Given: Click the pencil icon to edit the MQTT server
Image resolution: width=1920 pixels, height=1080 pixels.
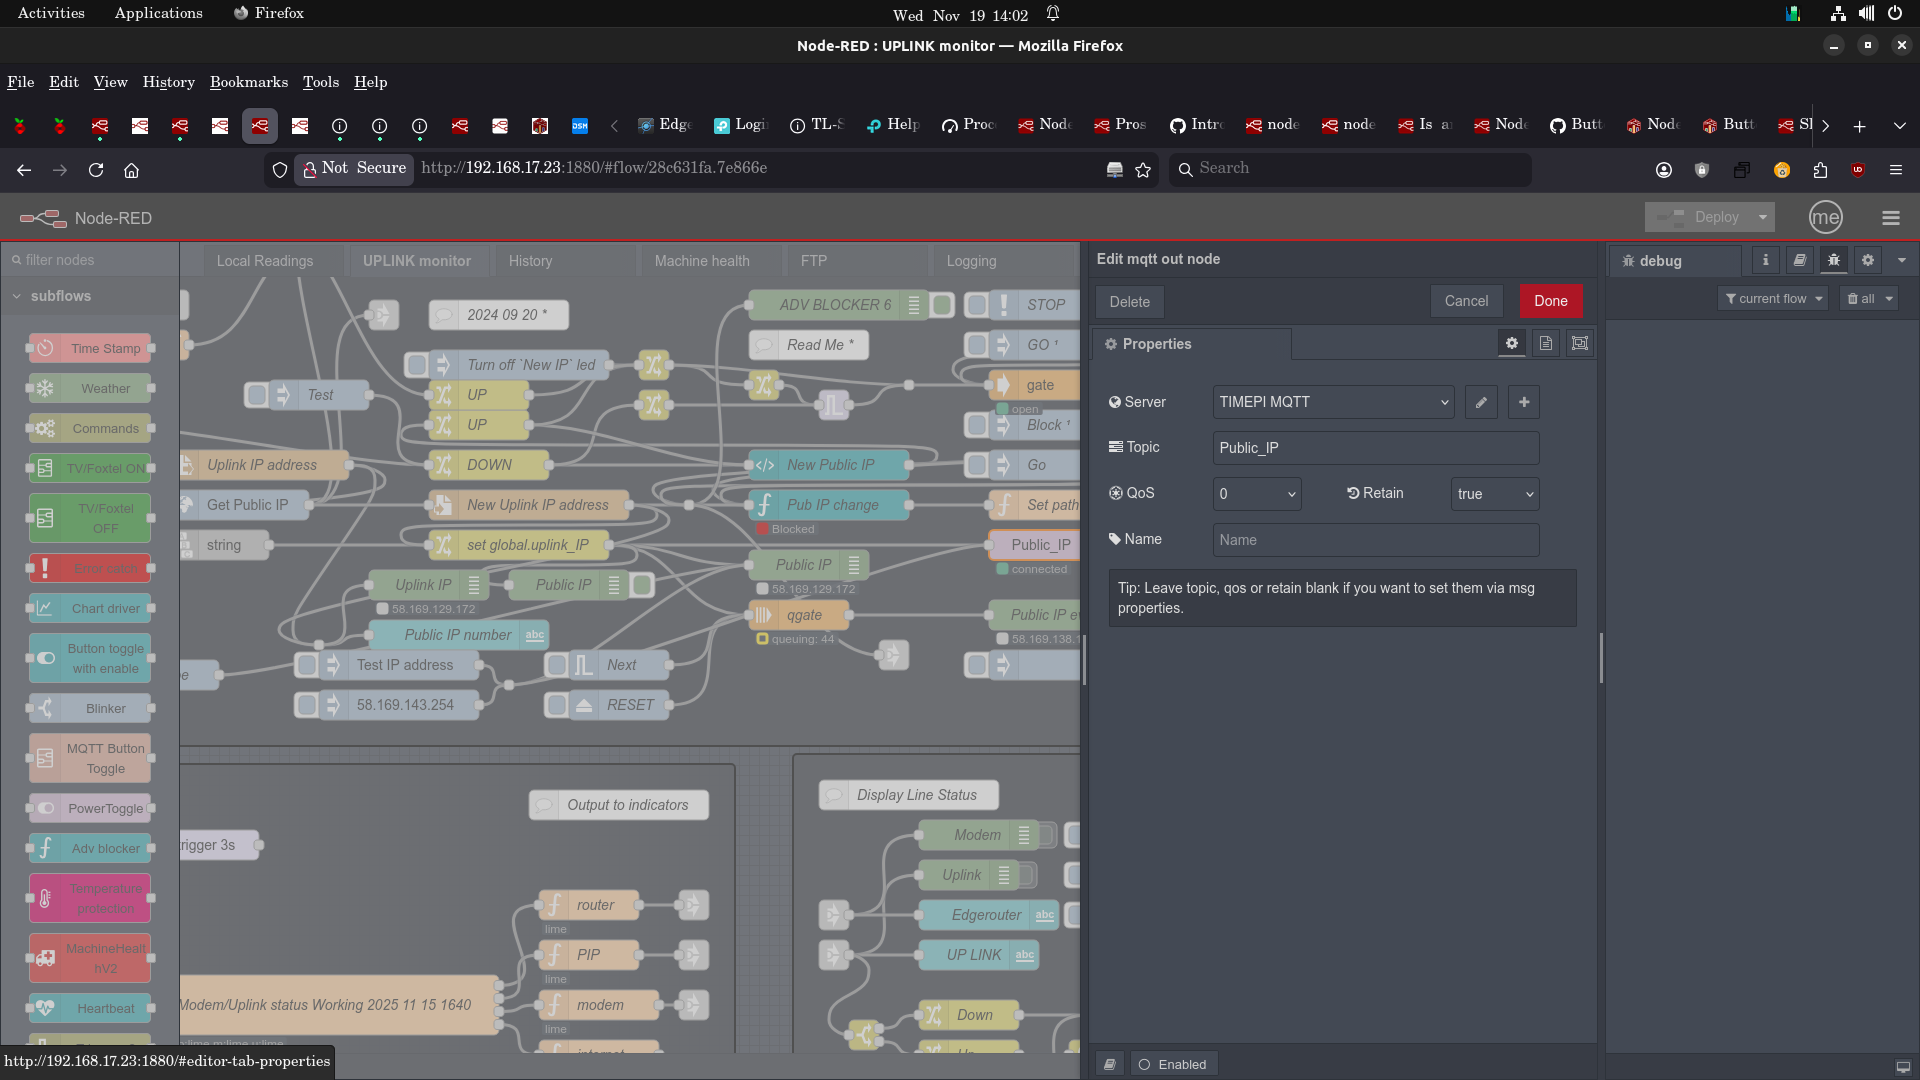Looking at the screenshot, I should pos(1481,402).
